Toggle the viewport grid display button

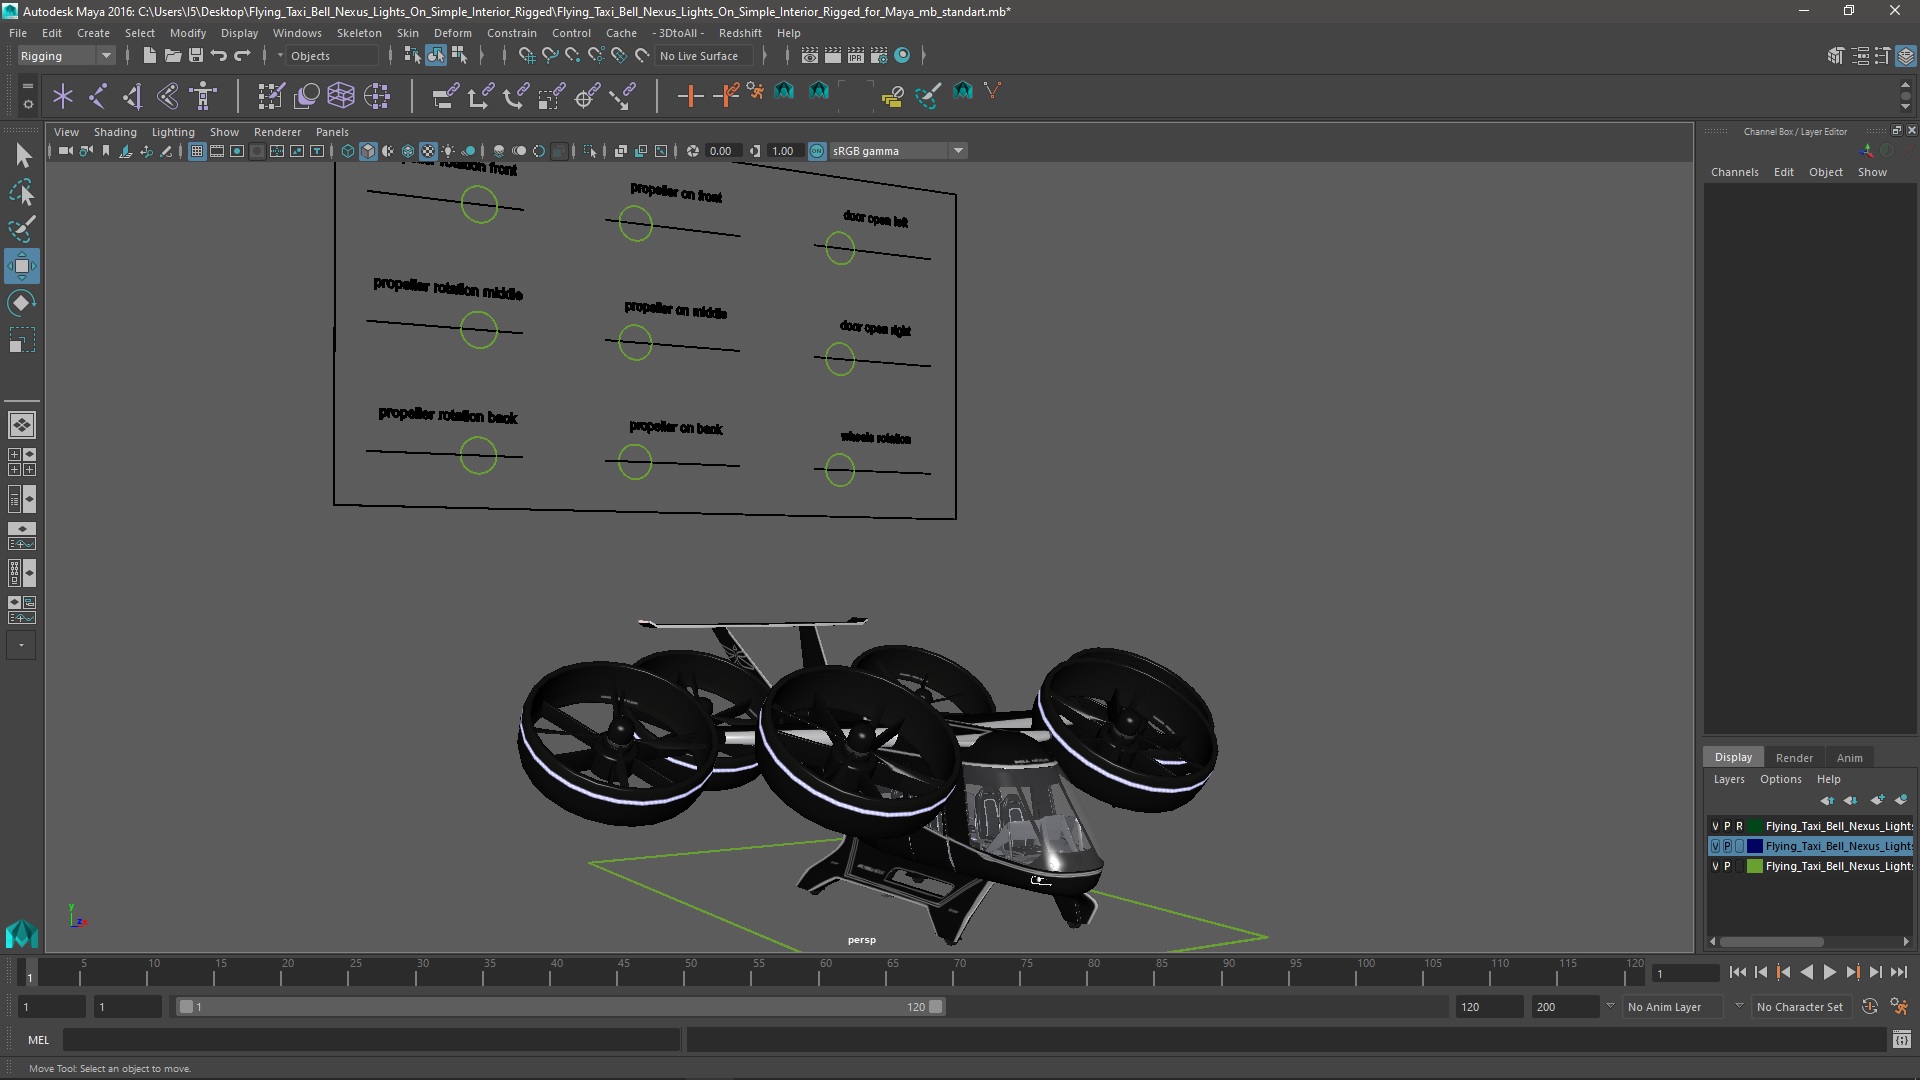coord(197,151)
